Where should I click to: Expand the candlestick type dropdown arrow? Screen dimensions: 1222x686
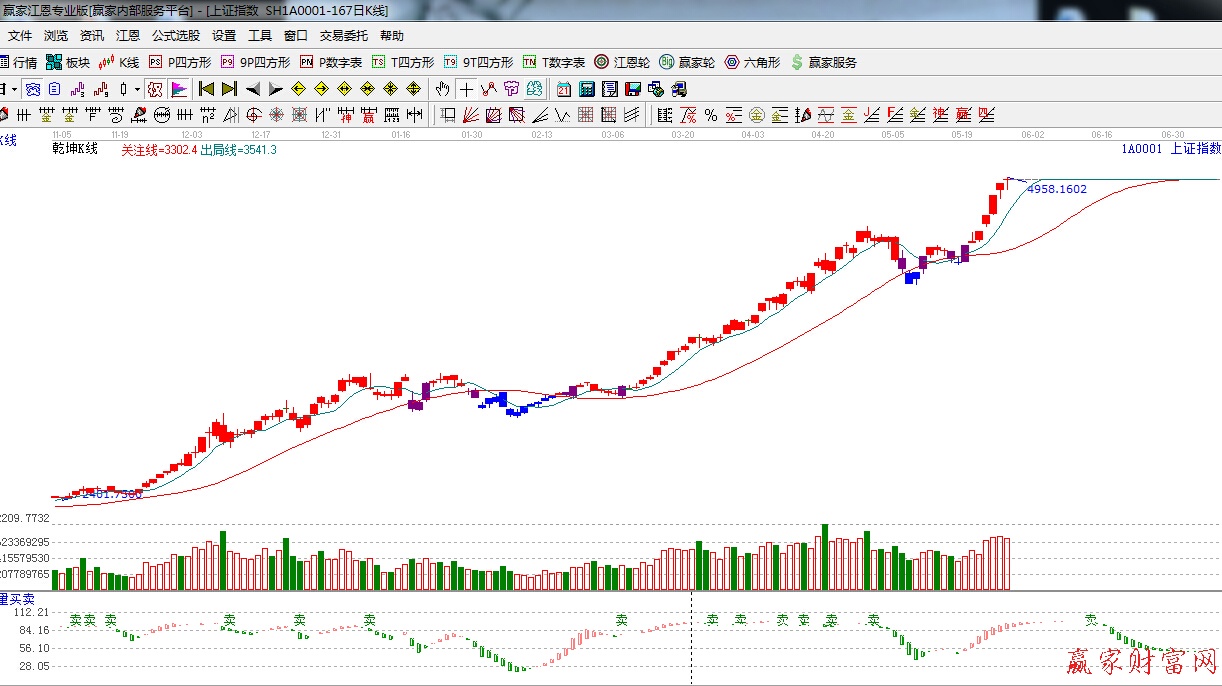[x=137, y=89]
